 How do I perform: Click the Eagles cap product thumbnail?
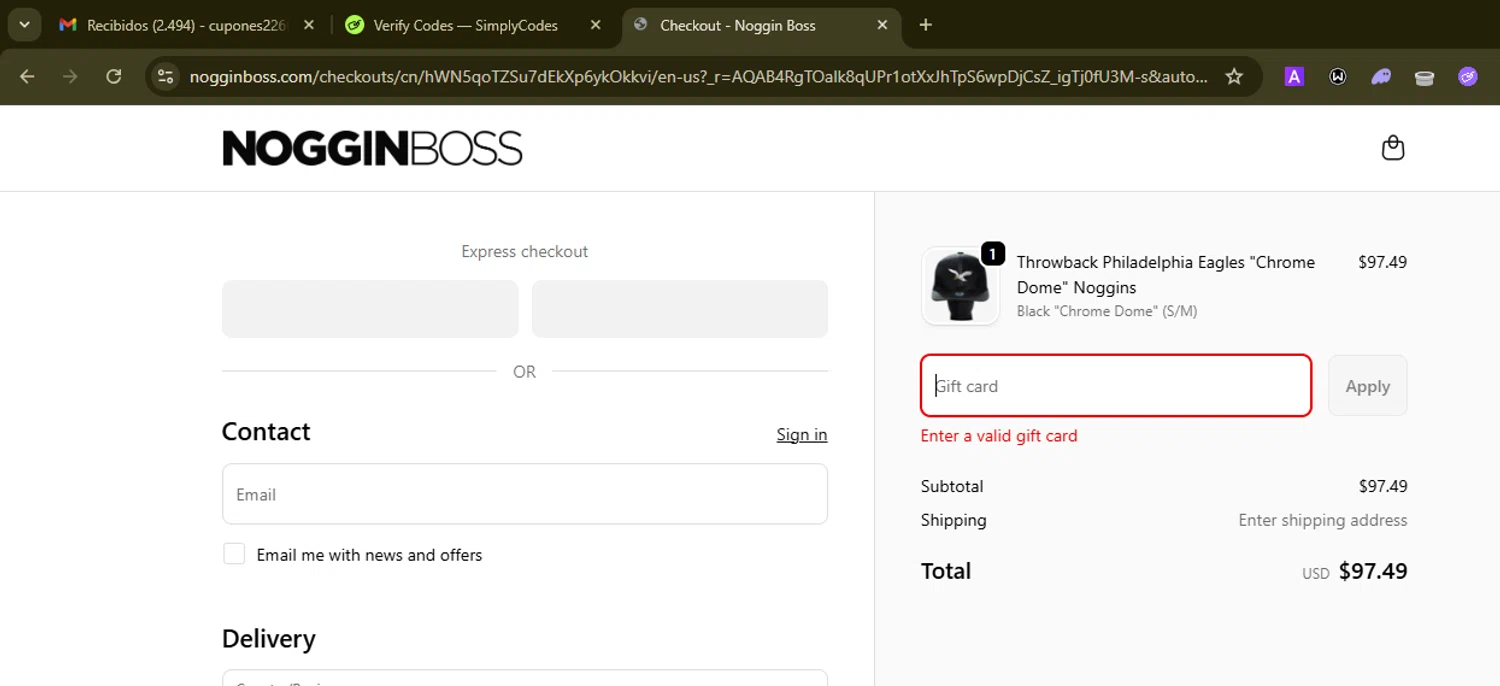pyautogui.click(x=960, y=286)
